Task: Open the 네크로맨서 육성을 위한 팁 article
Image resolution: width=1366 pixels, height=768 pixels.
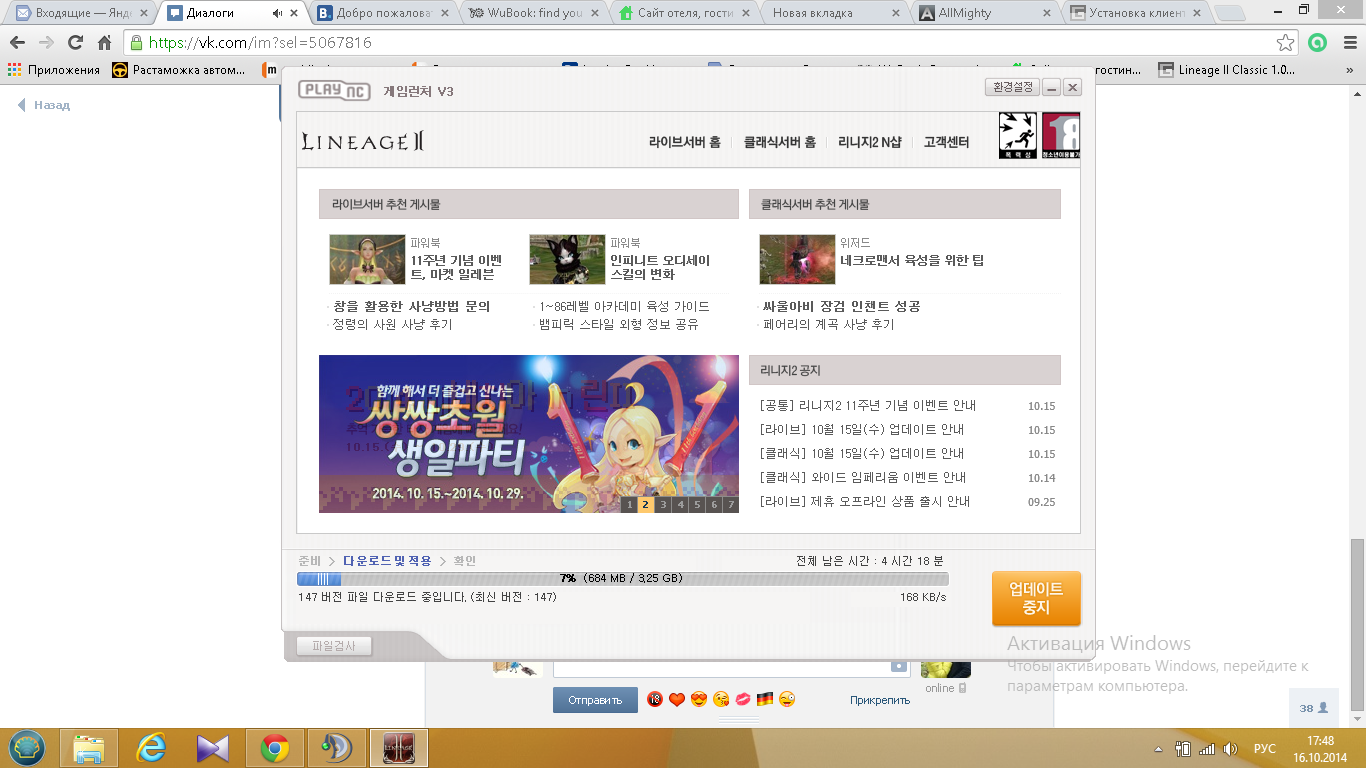Action: pyautogui.click(x=912, y=260)
